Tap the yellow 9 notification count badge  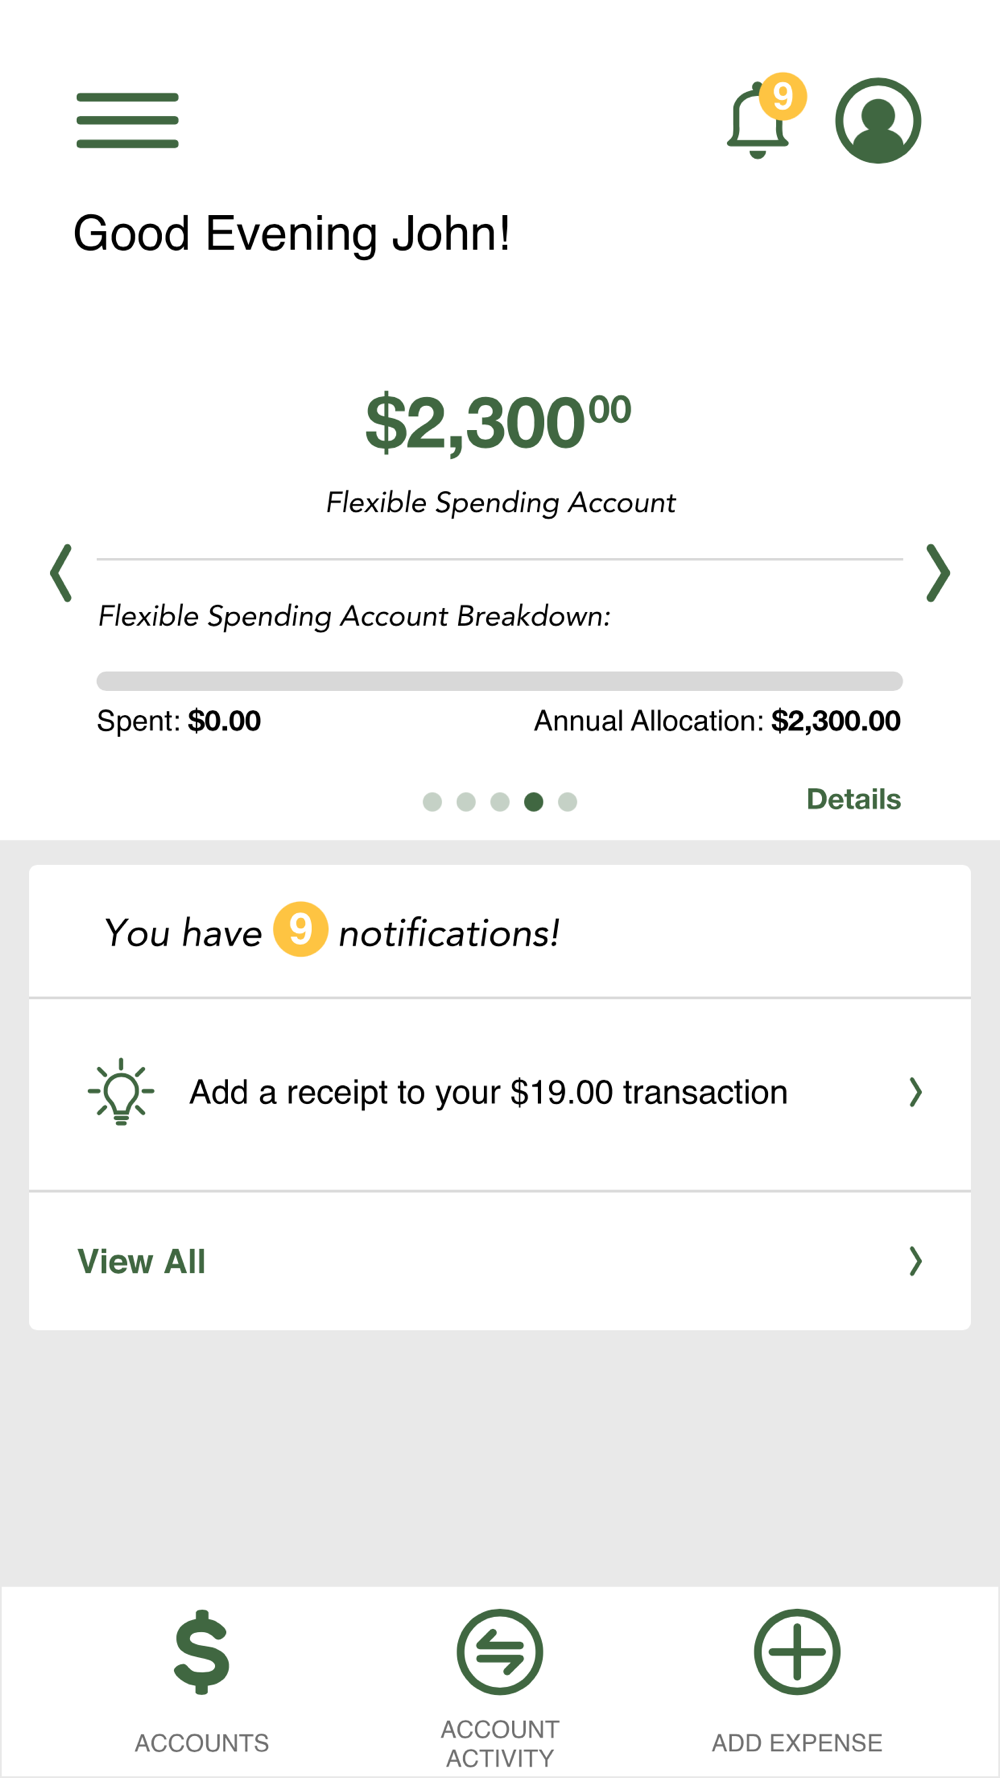pos(300,930)
